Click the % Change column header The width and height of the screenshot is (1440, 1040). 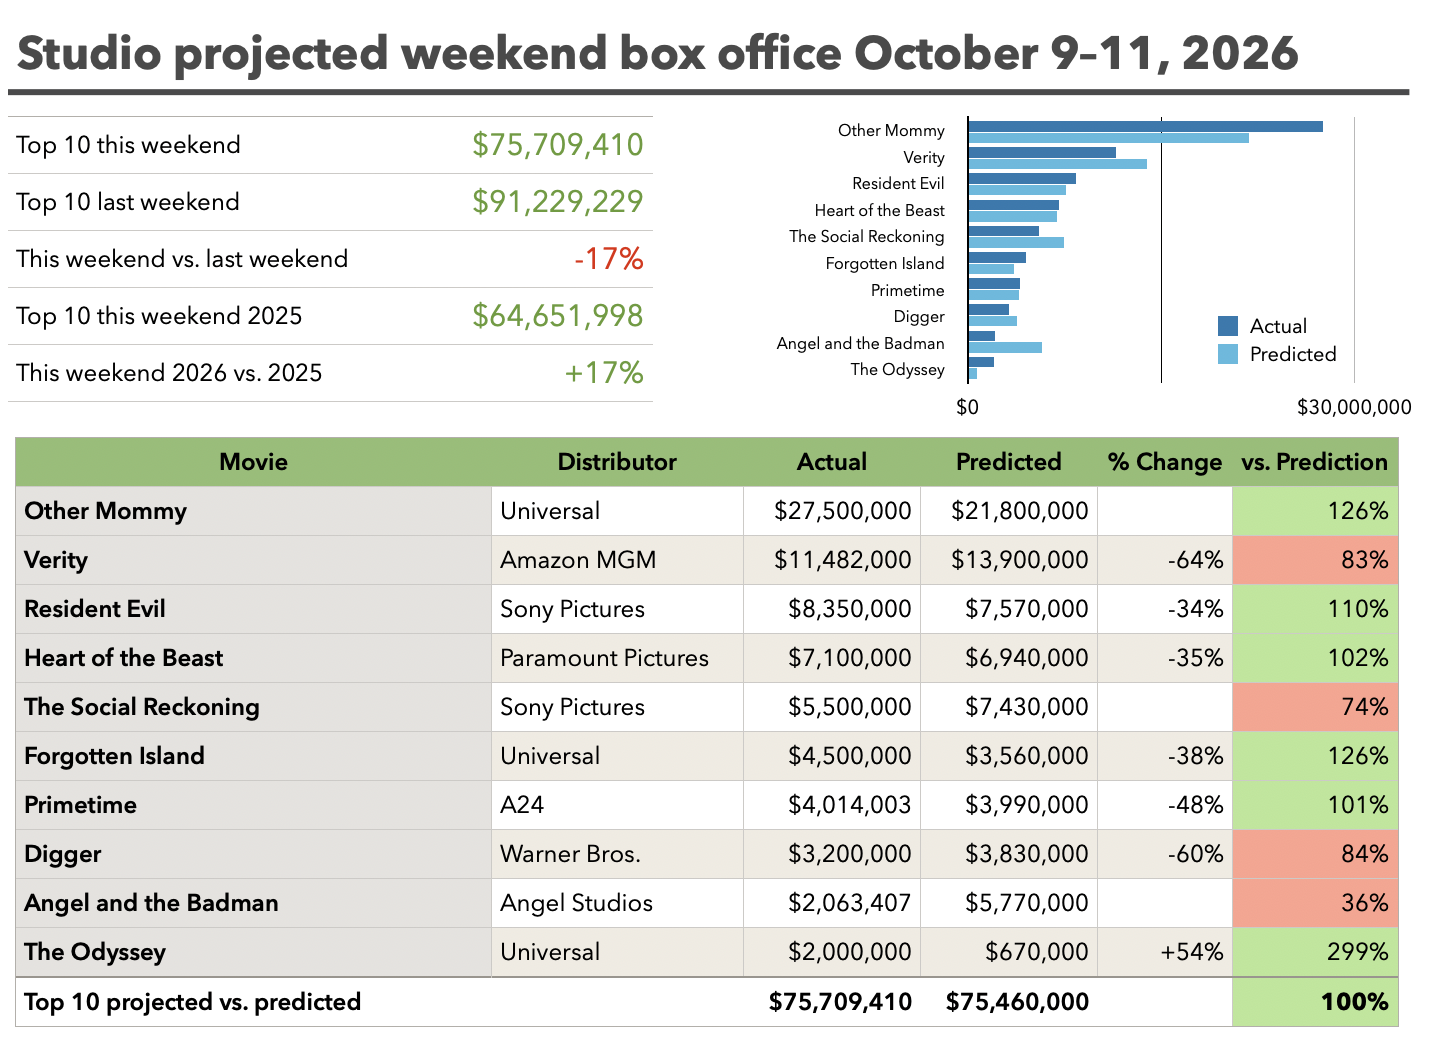click(x=1165, y=462)
